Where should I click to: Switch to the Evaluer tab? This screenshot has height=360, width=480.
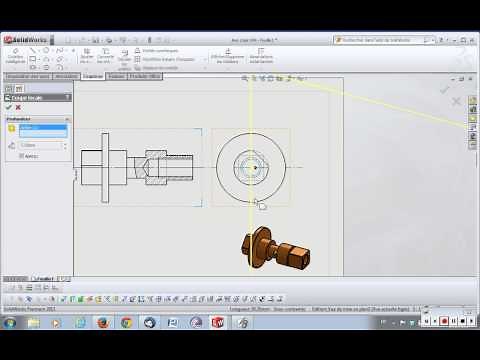tap(116, 76)
